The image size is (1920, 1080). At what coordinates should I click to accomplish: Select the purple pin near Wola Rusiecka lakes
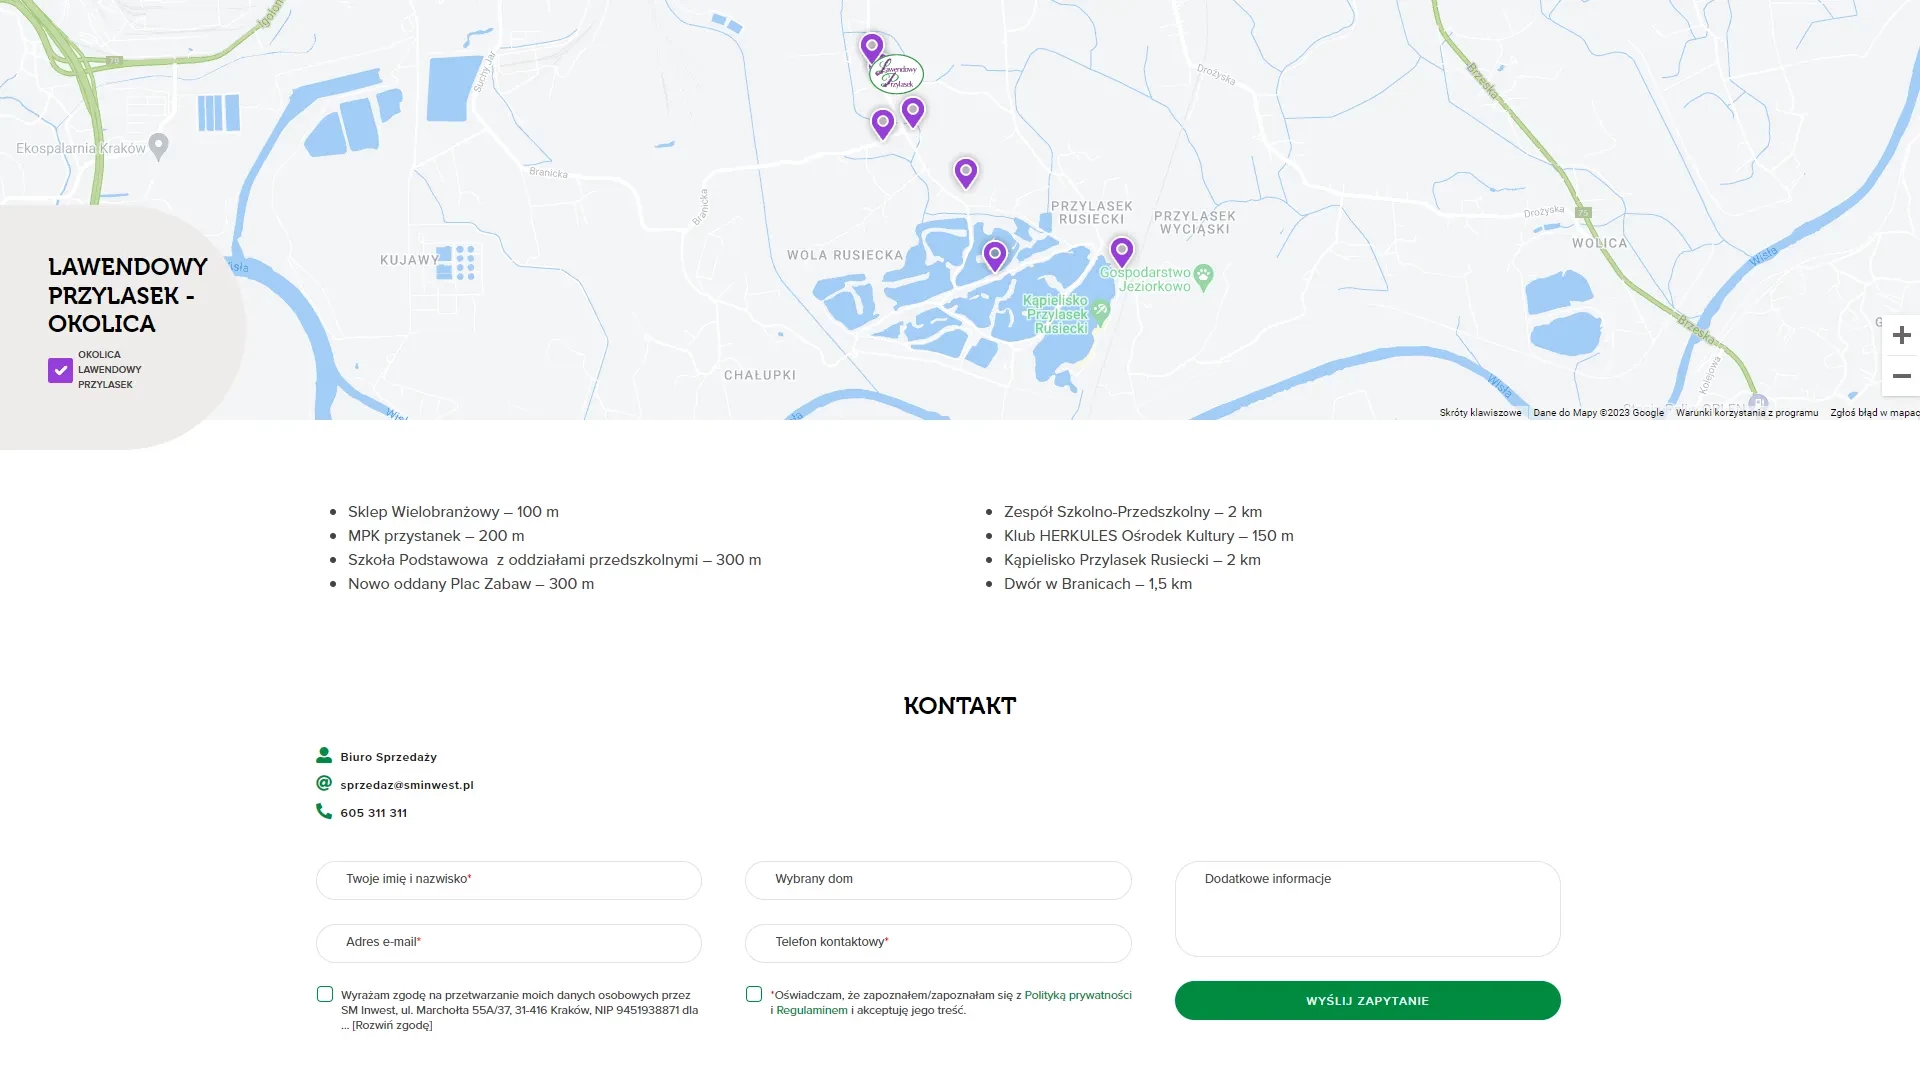pyautogui.click(x=994, y=256)
